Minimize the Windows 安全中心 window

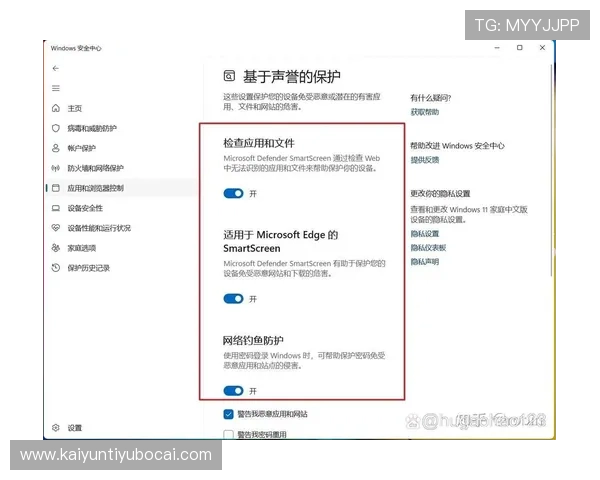pyautogui.click(x=497, y=48)
